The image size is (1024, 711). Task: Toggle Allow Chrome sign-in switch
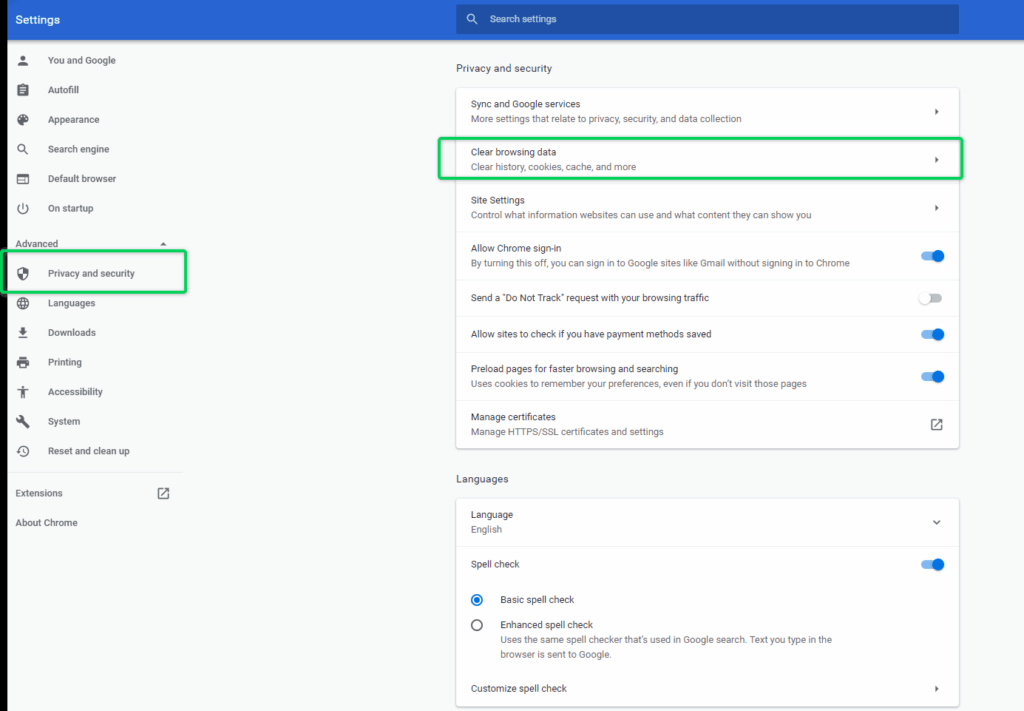point(932,256)
